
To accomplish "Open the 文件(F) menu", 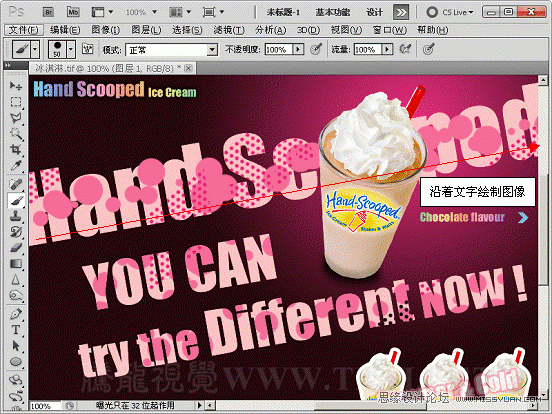I will click(24, 30).
